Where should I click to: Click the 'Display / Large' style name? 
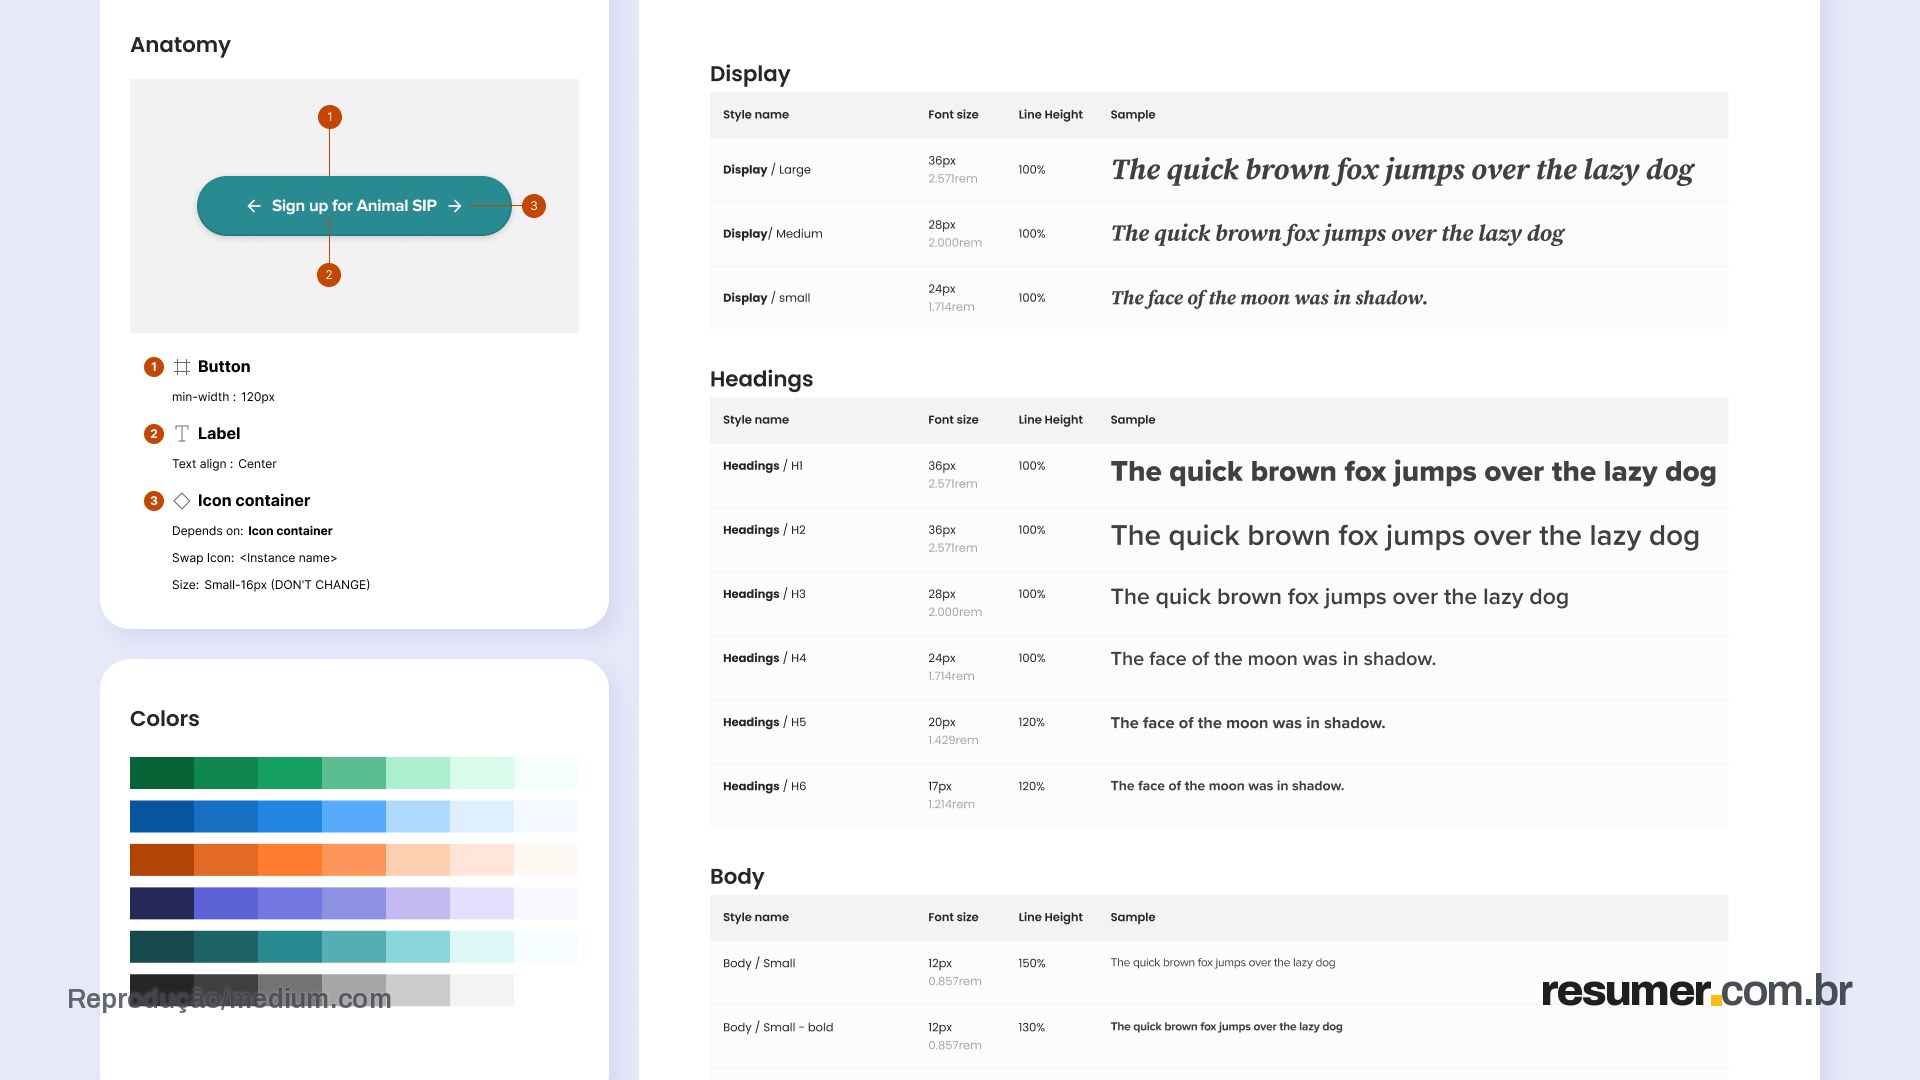pyautogui.click(x=767, y=170)
